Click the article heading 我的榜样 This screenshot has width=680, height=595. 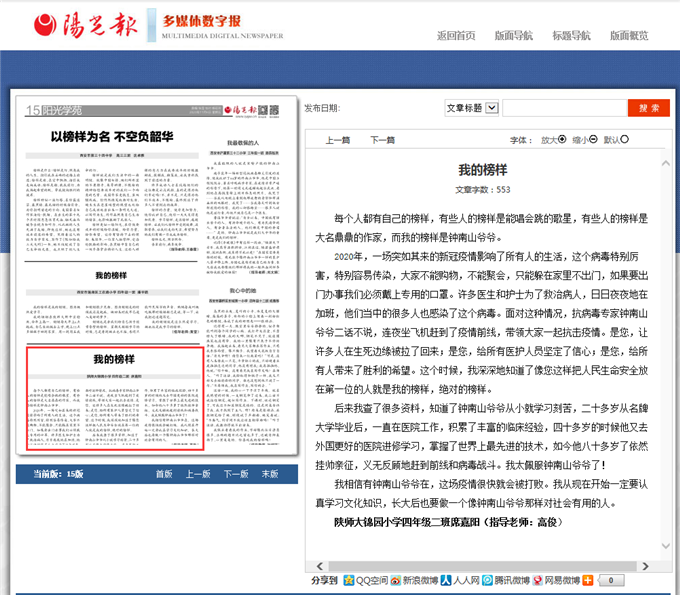coord(483,170)
